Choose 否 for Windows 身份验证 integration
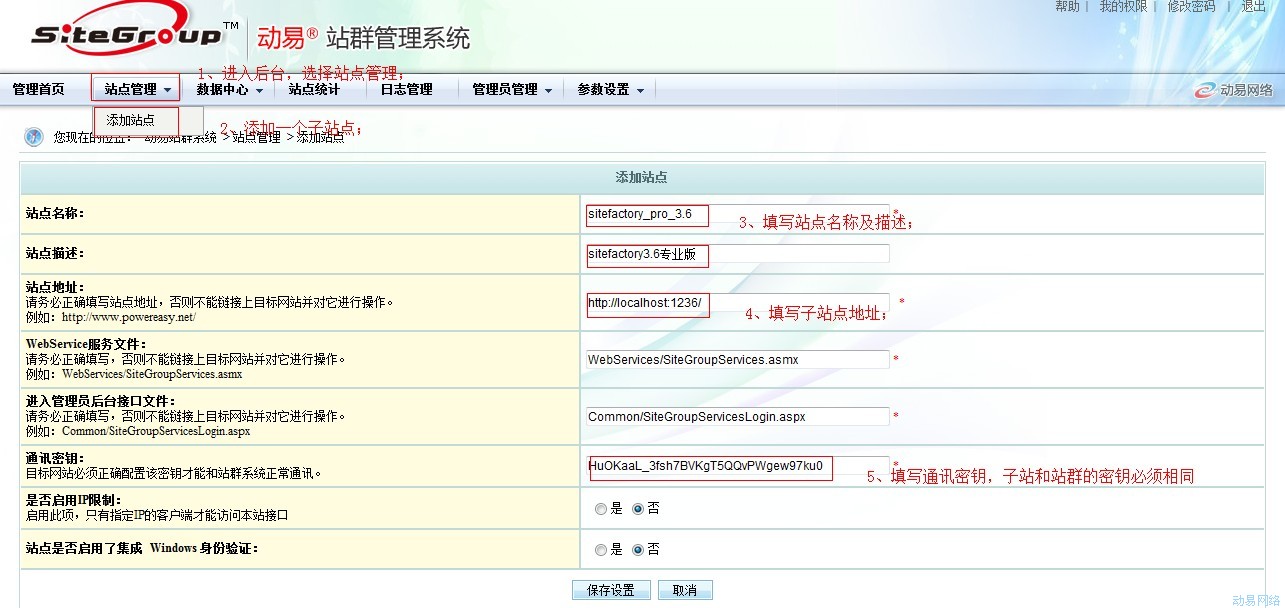This screenshot has height=608, width=1285. click(638, 550)
